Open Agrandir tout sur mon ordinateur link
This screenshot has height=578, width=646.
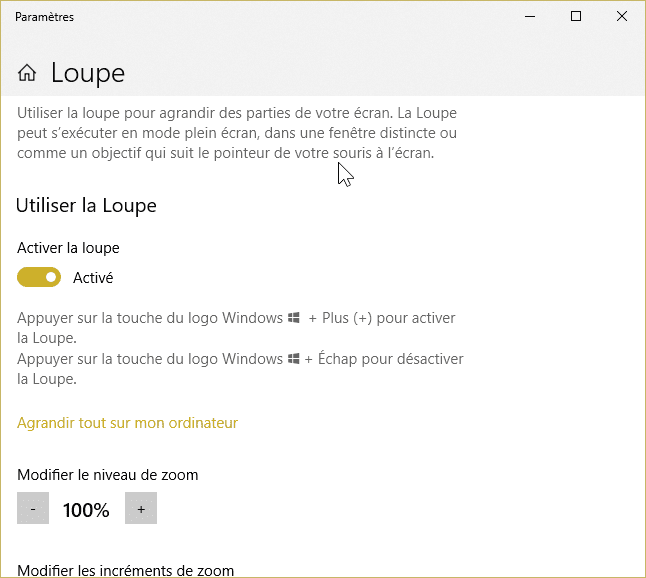[x=127, y=423]
